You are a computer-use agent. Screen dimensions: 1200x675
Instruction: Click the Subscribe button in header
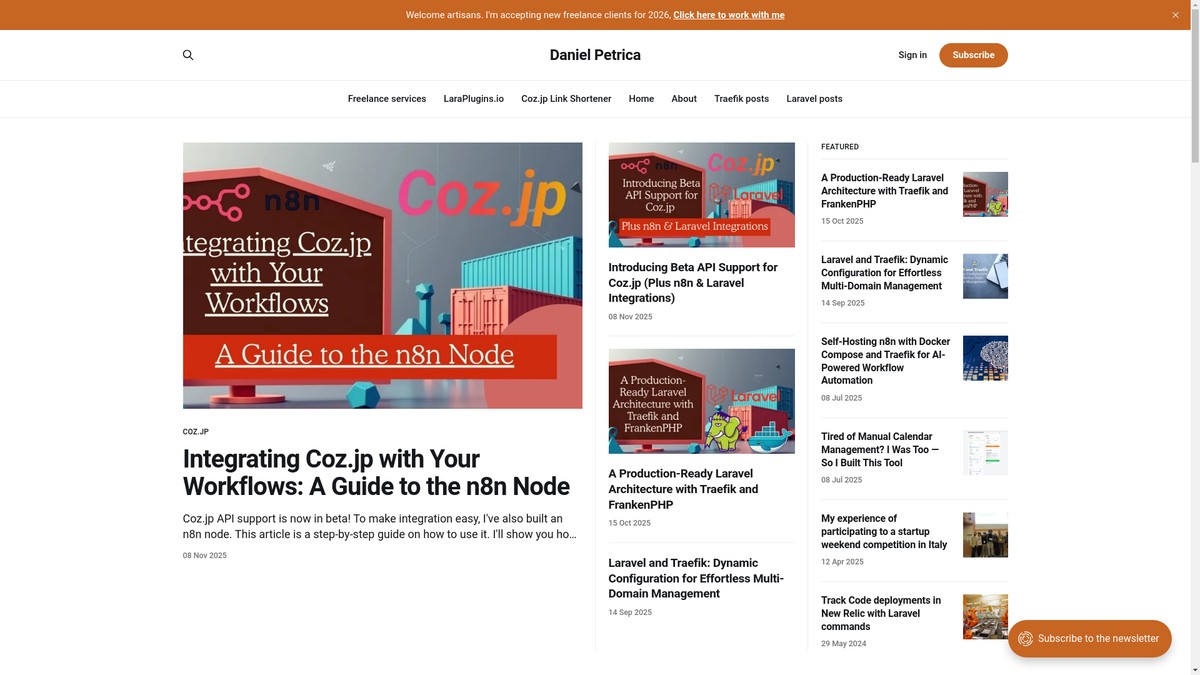[x=973, y=55]
